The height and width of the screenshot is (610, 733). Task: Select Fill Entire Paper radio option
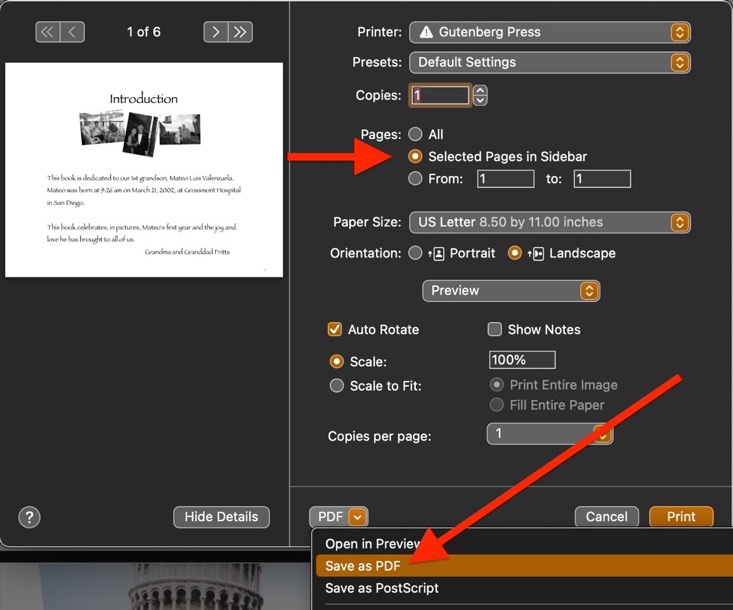496,405
